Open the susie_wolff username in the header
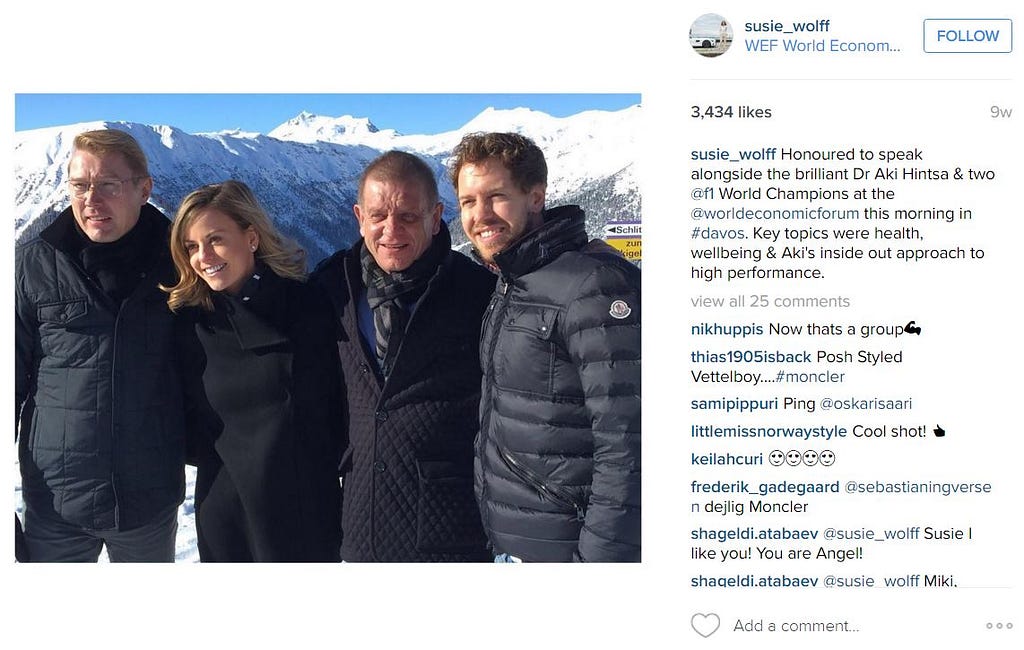The height and width of the screenshot is (650, 1024). (x=786, y=26)
